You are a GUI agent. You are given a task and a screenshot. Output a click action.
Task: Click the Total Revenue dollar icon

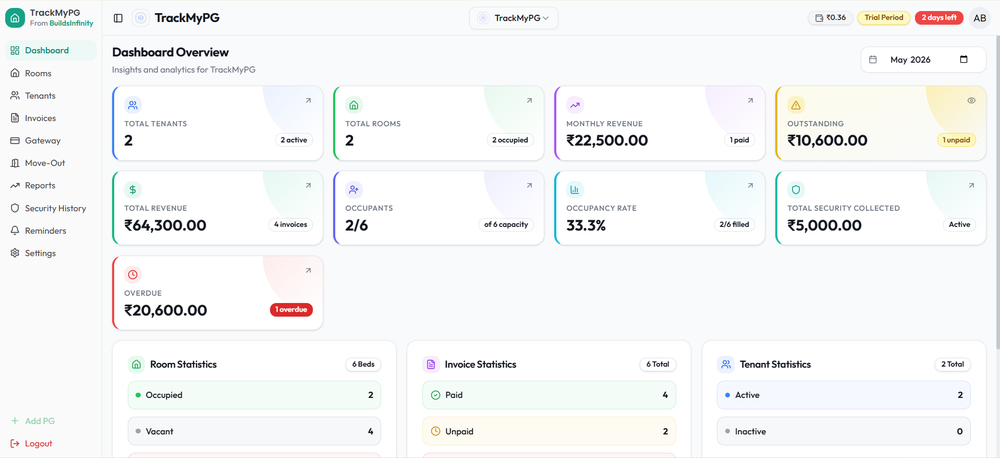pyautogui.click(x=133, y=189)
